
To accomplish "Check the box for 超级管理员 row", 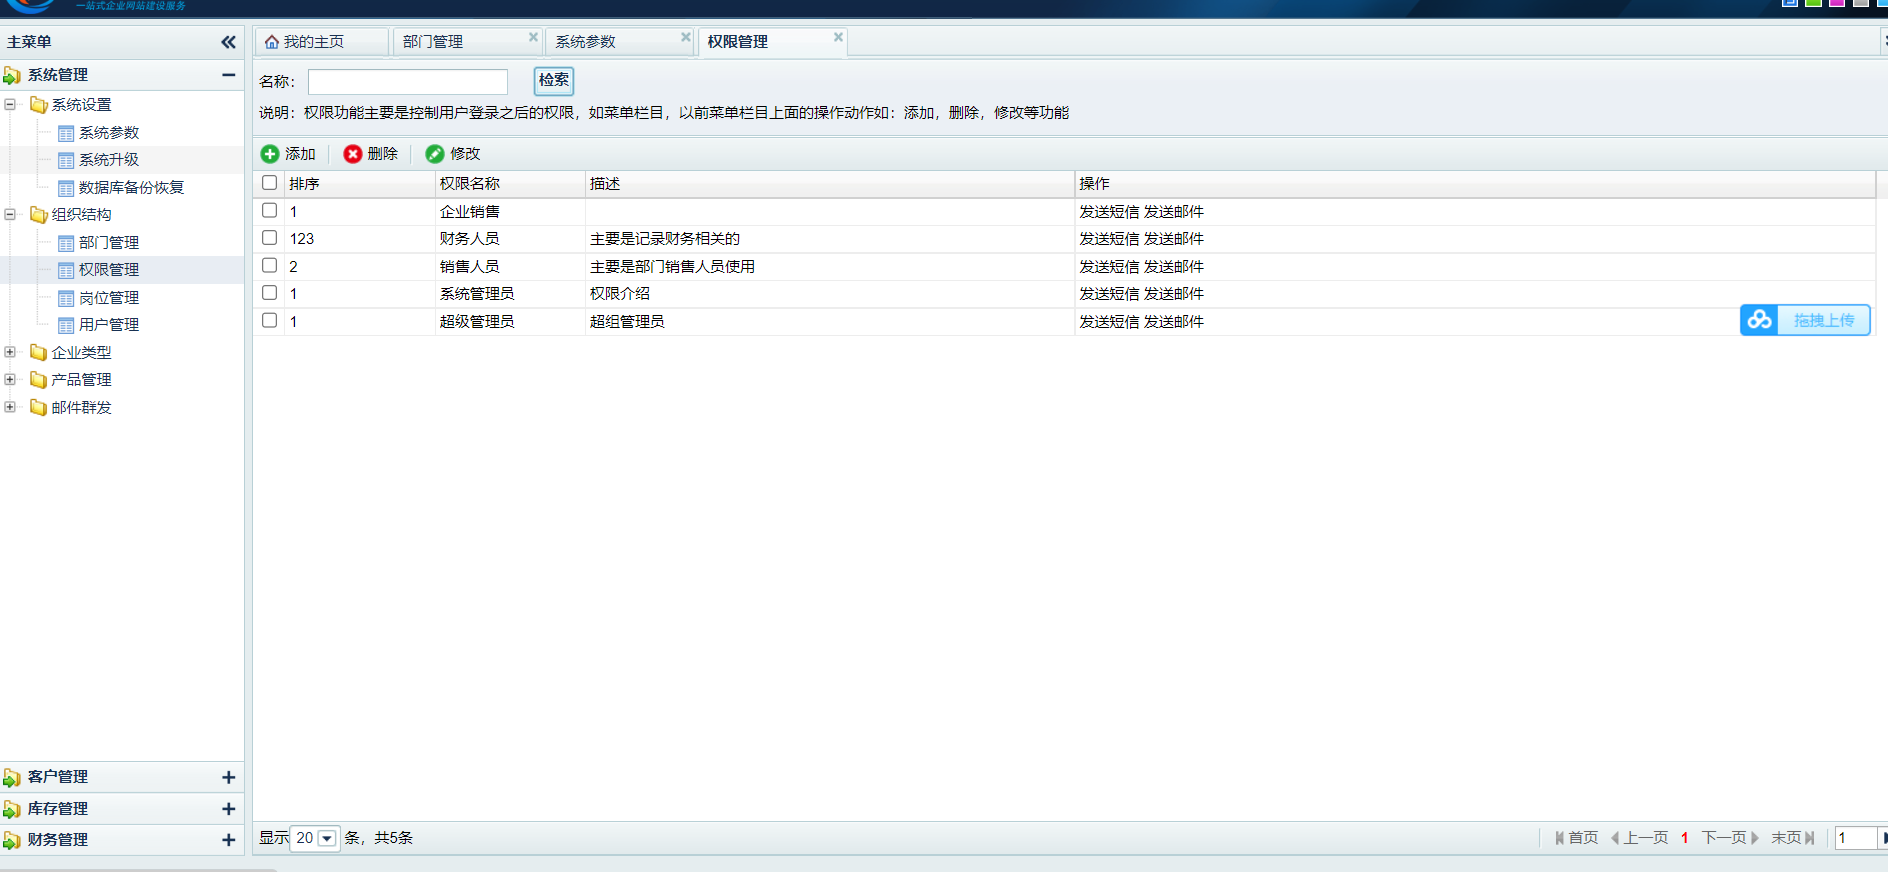I will click(x=269, y=320).
